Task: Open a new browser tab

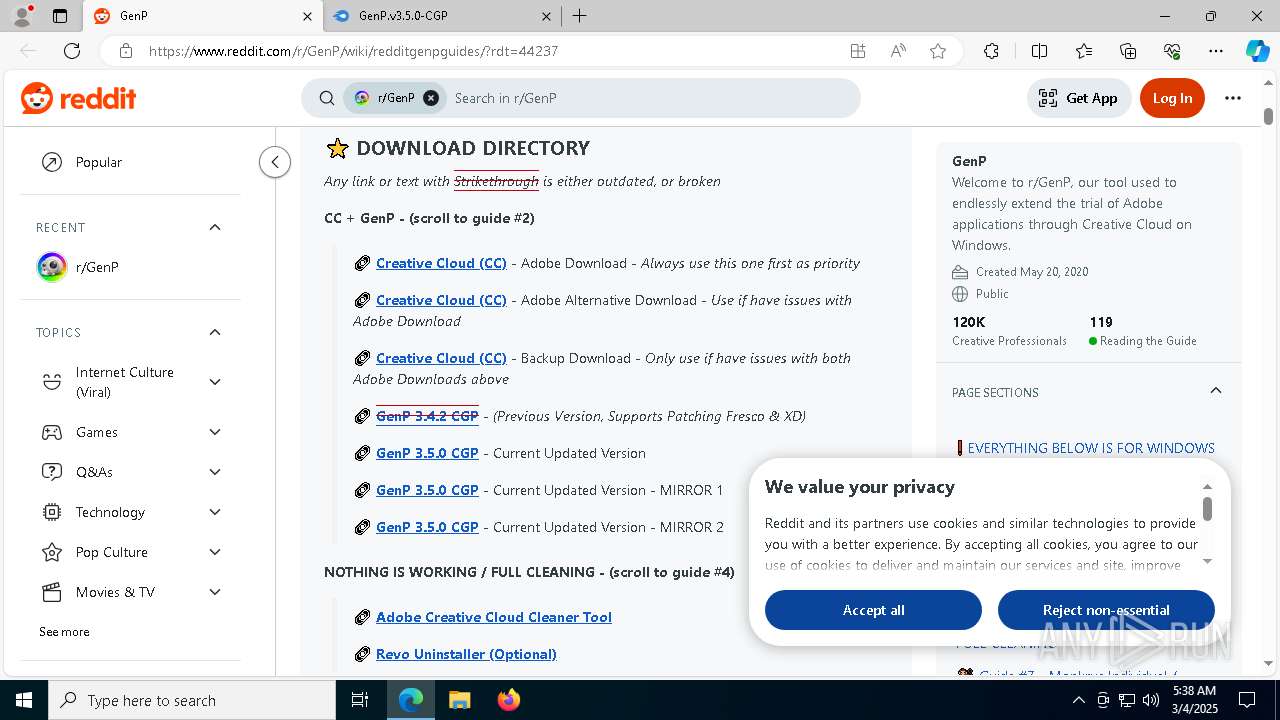Action: [580, 16]
